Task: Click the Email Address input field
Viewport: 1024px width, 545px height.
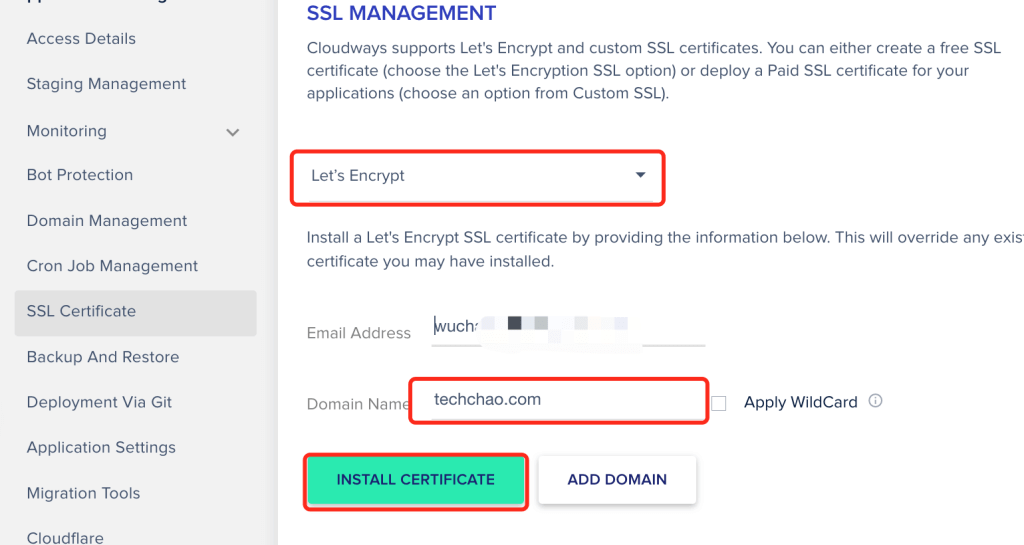Action: (x=568, y=328)
